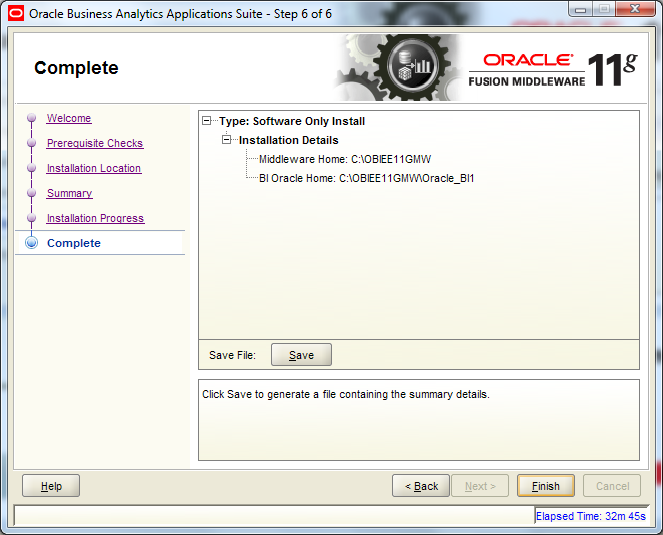
Task: Collapse the Type: Software Only Install node
Action: click(x=206, y=121)
